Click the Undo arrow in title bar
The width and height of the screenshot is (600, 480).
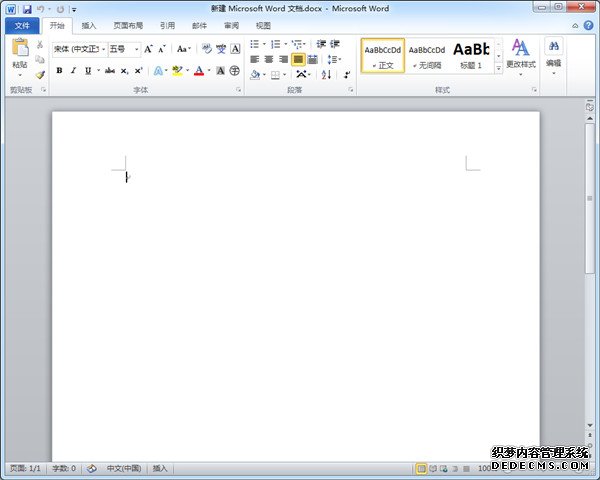point(41,9)
